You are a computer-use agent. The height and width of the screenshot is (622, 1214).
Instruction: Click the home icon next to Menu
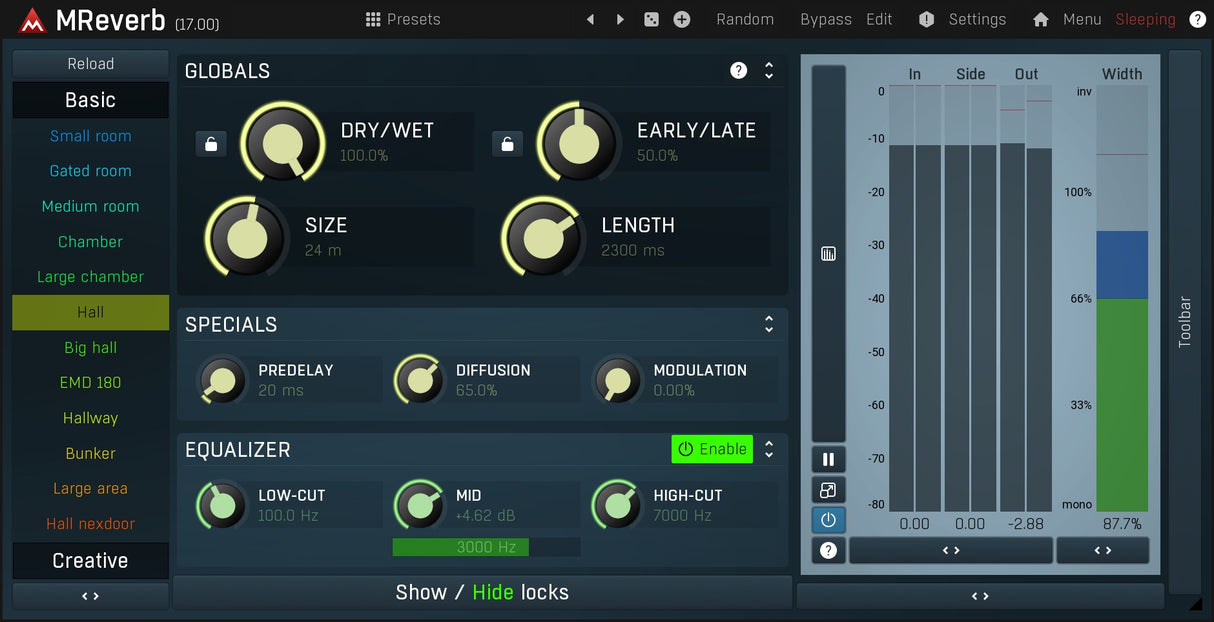[x=1041, y=19]
